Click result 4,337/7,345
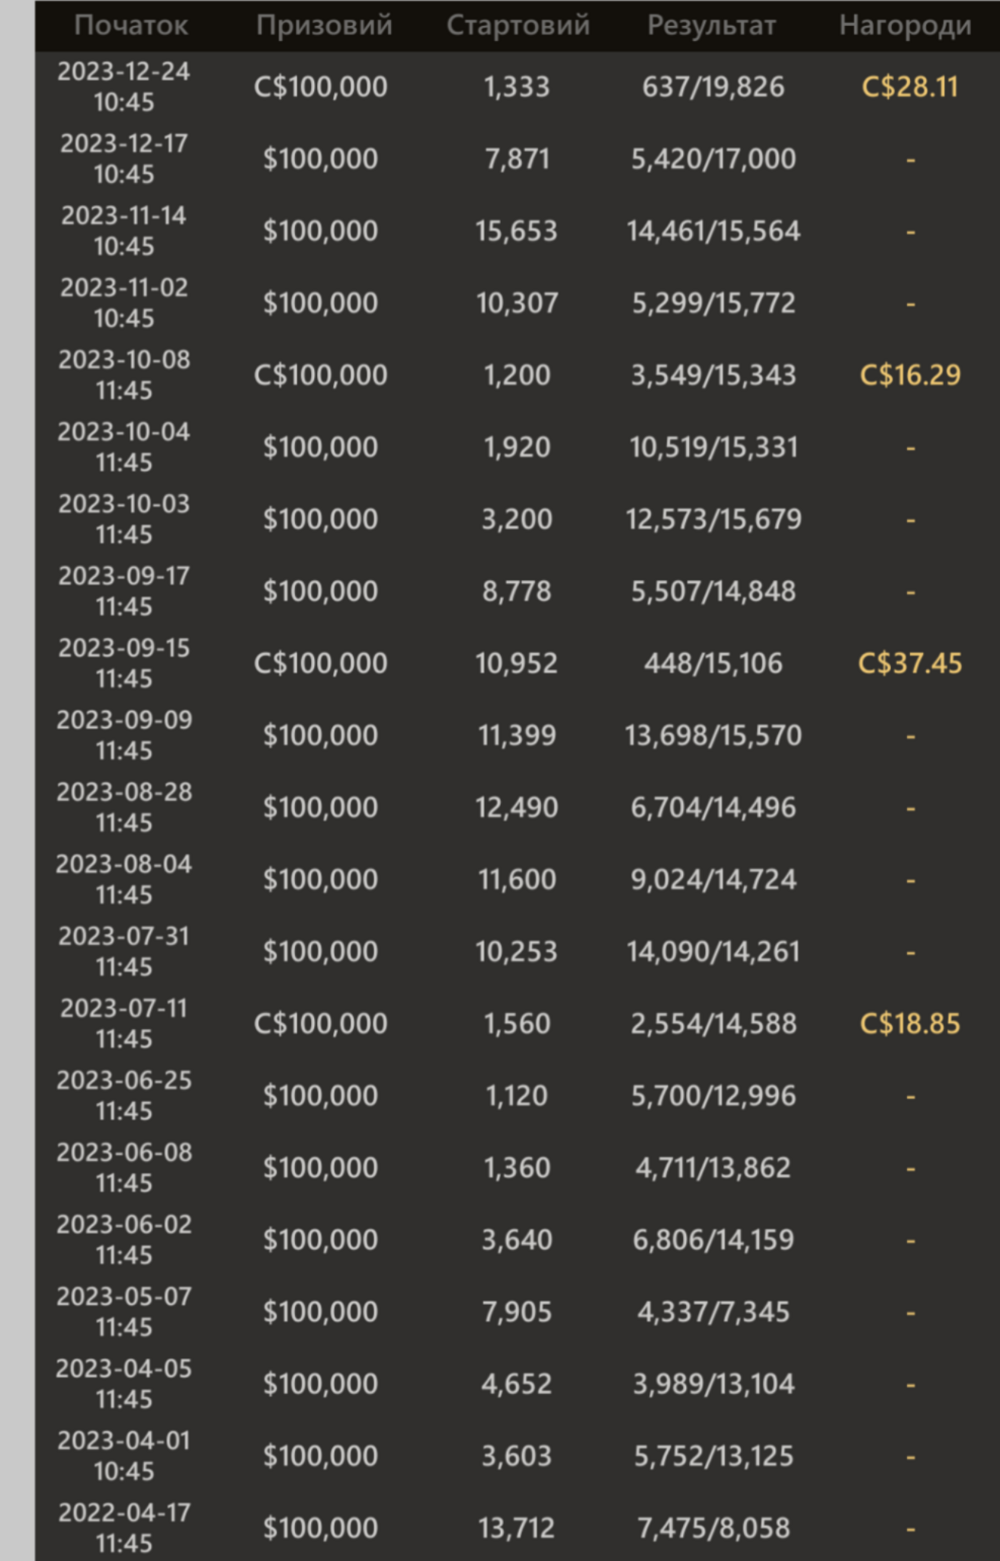This screenshot has height=1561, width=1000. [x=713, y=1311]
